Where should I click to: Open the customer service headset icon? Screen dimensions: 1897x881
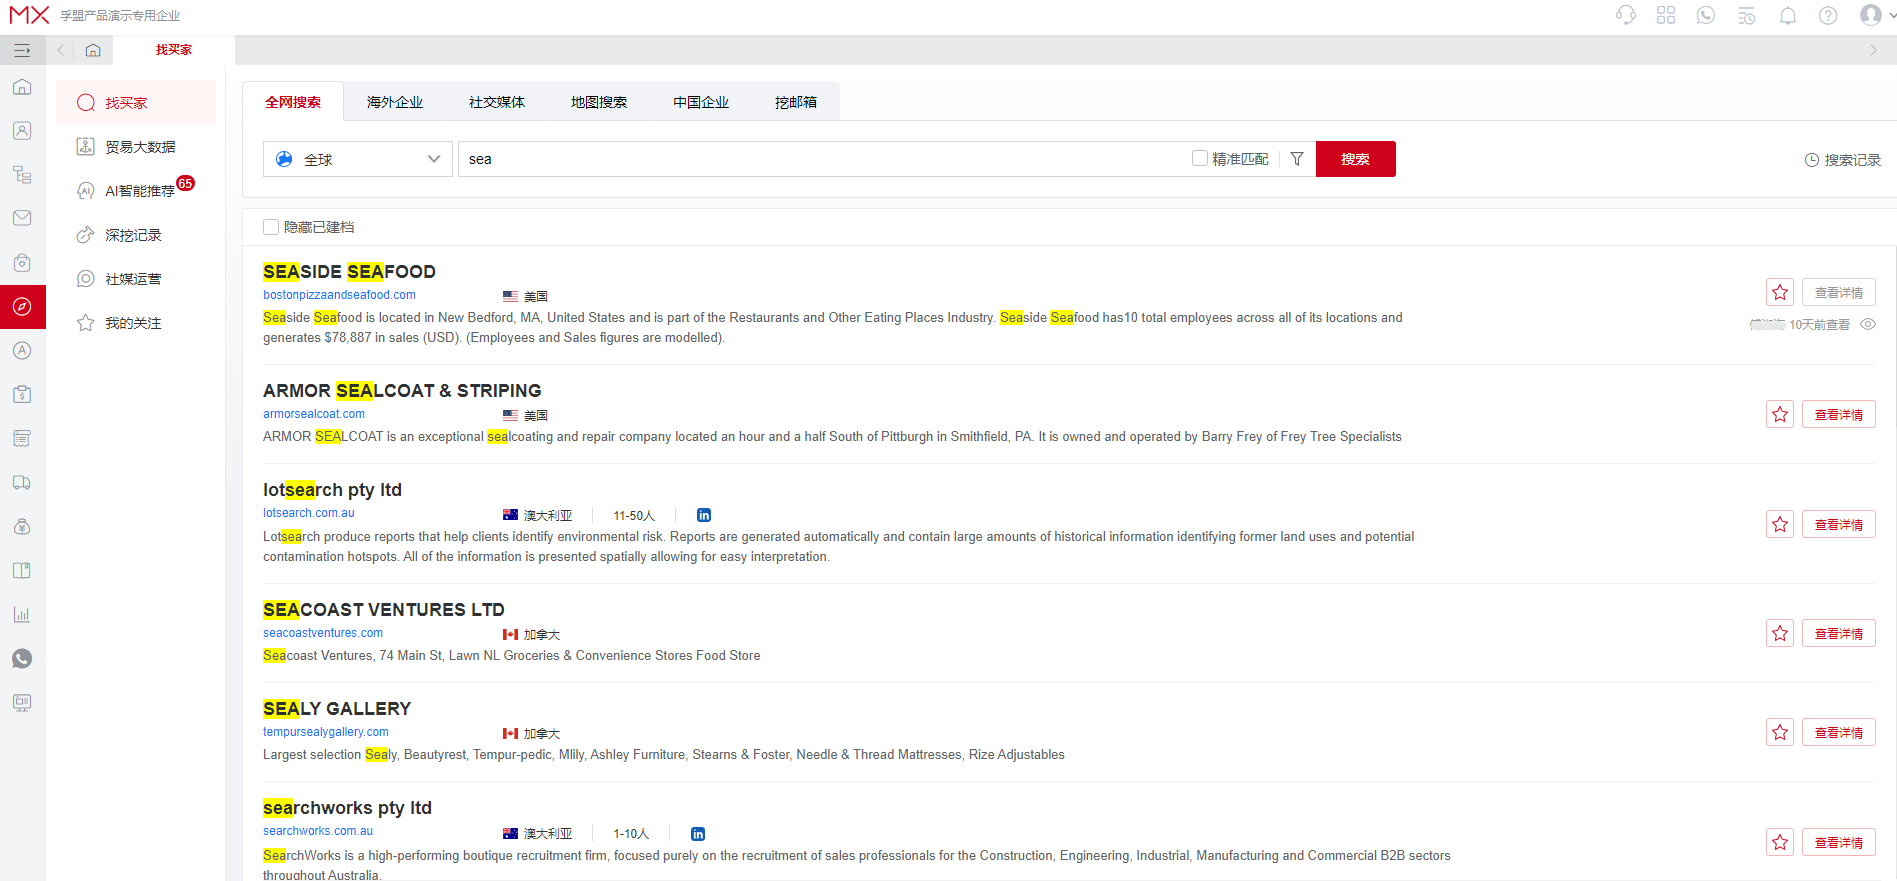point(1626,16)
